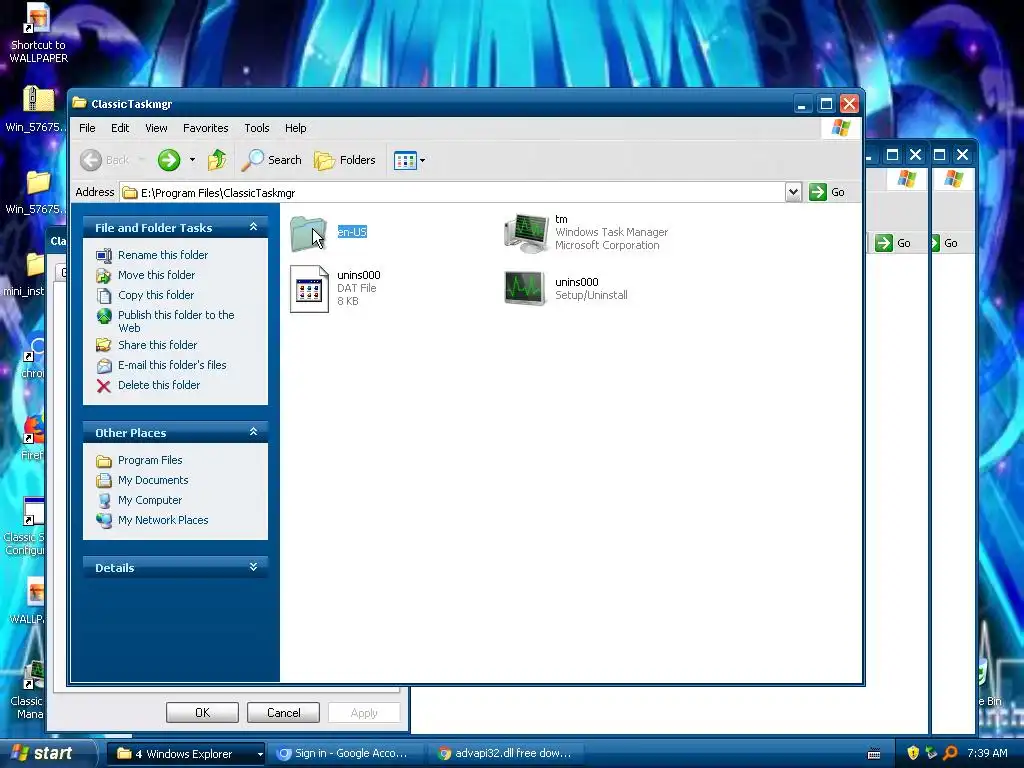
Task: Toggle the Folders pane button
Action: pyautogui.click(x=345, y=160)
